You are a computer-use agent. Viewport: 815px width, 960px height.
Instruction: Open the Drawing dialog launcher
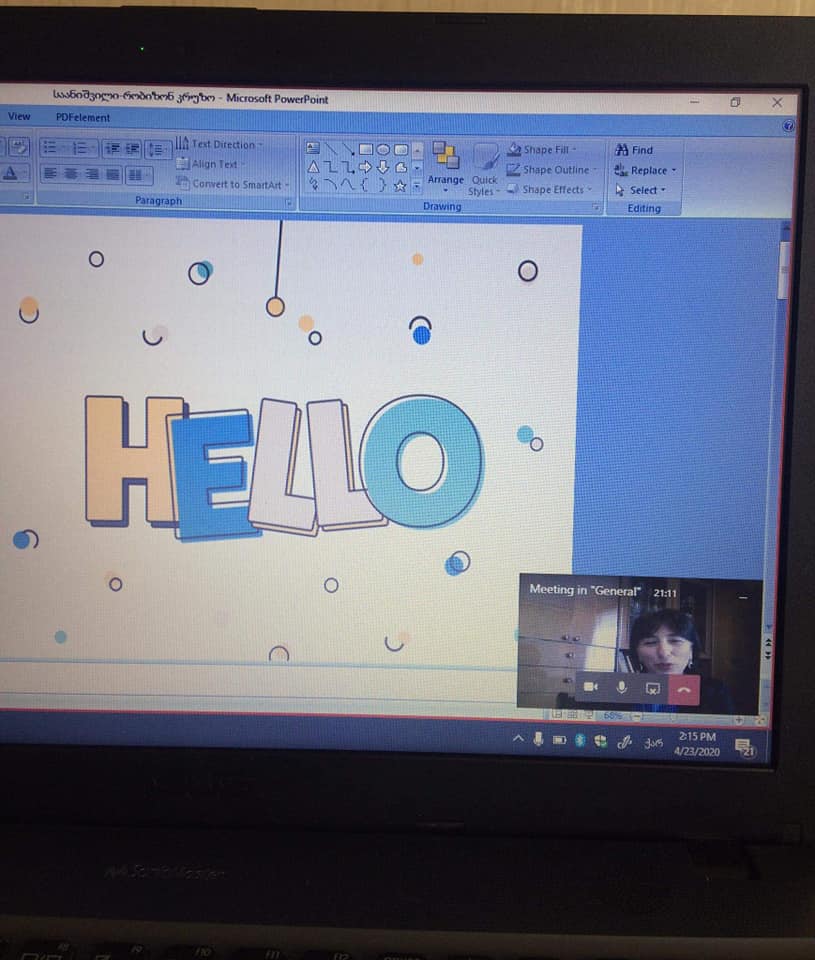[x=596, y=208]
